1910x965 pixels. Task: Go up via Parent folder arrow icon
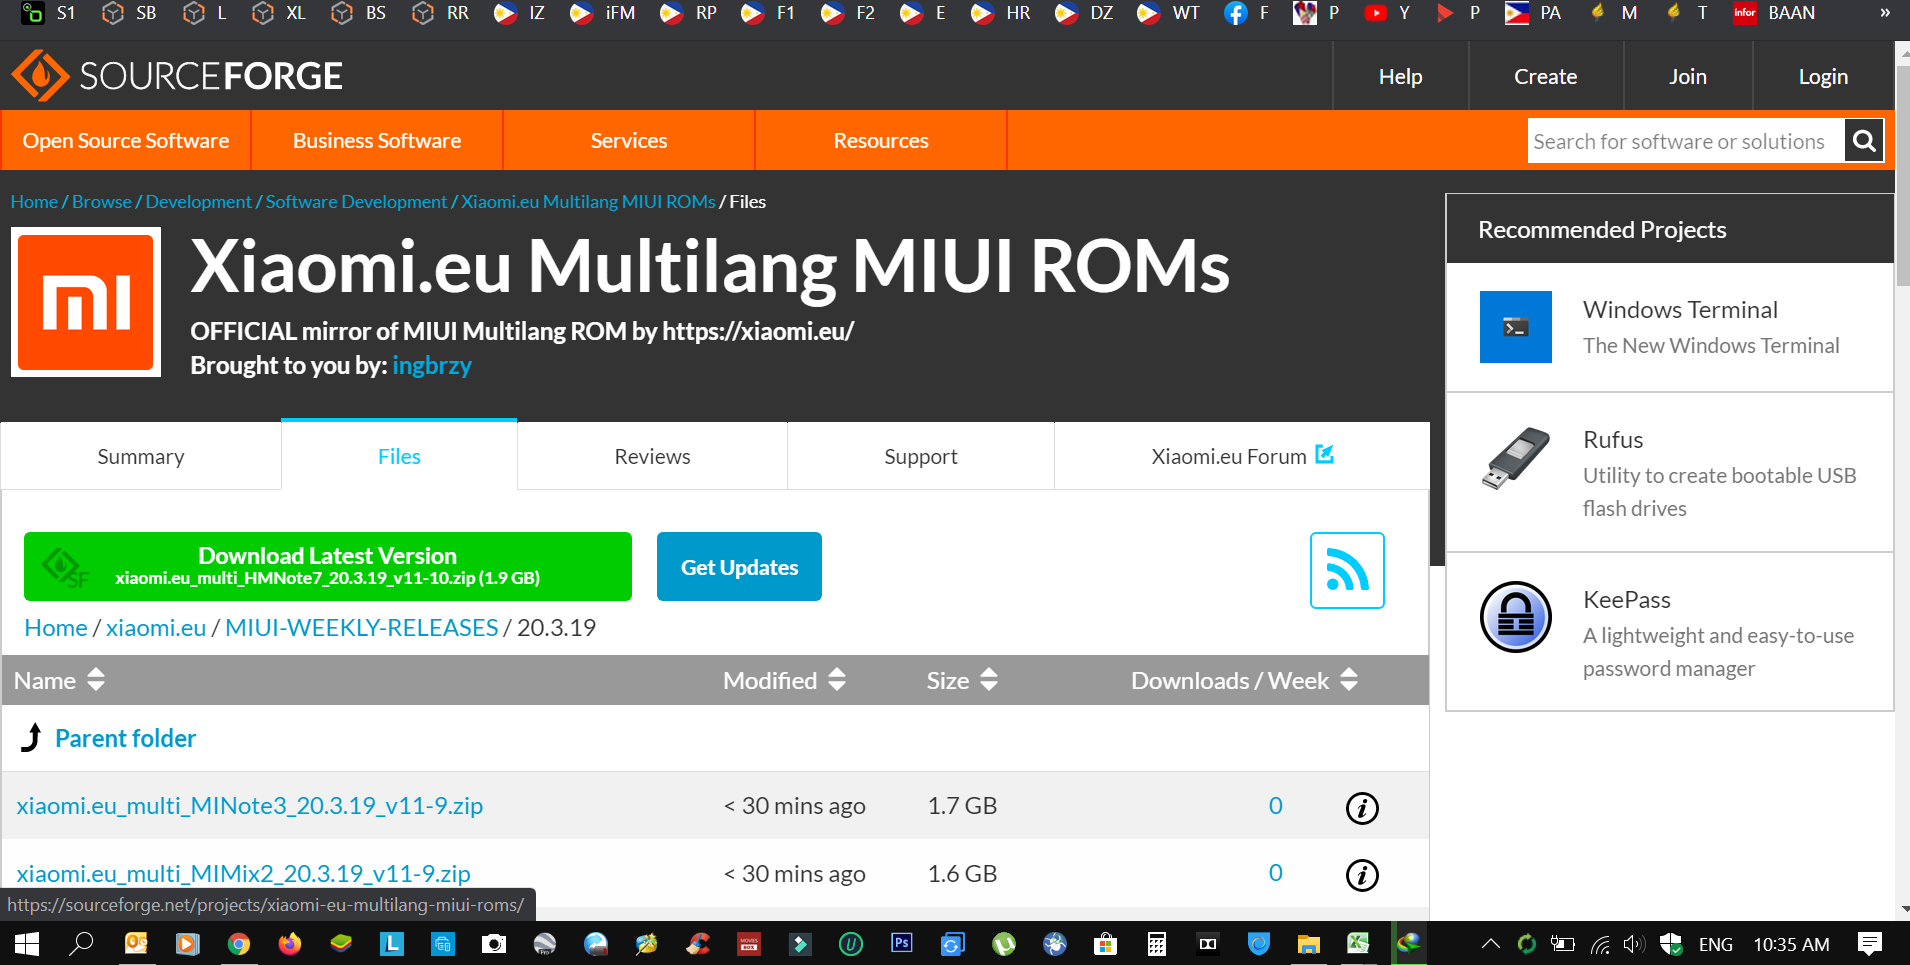pos(32,738)
